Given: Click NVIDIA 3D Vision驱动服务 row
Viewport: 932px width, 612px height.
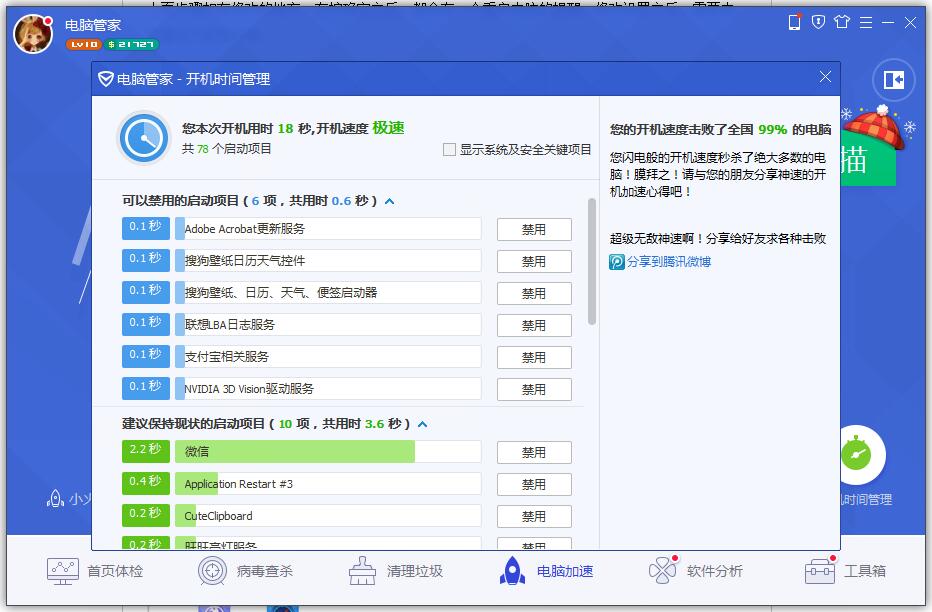Looking at the screenshot, I should point(328,389).
